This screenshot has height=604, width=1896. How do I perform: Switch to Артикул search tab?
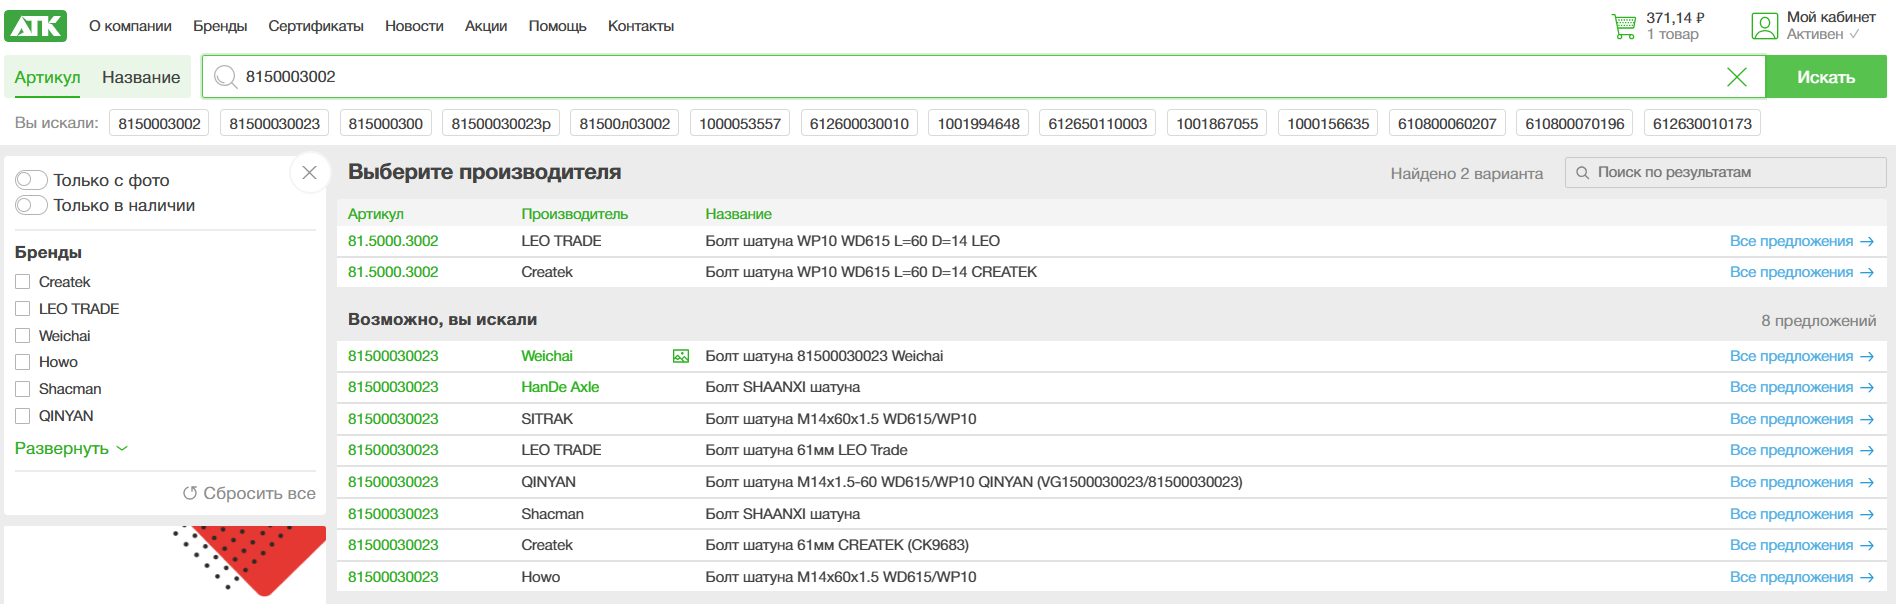[47, 77]
